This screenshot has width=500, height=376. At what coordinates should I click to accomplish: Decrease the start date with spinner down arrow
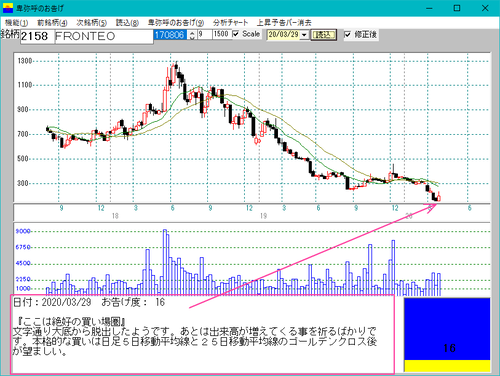pyautogui.click(x=192, y=37)
